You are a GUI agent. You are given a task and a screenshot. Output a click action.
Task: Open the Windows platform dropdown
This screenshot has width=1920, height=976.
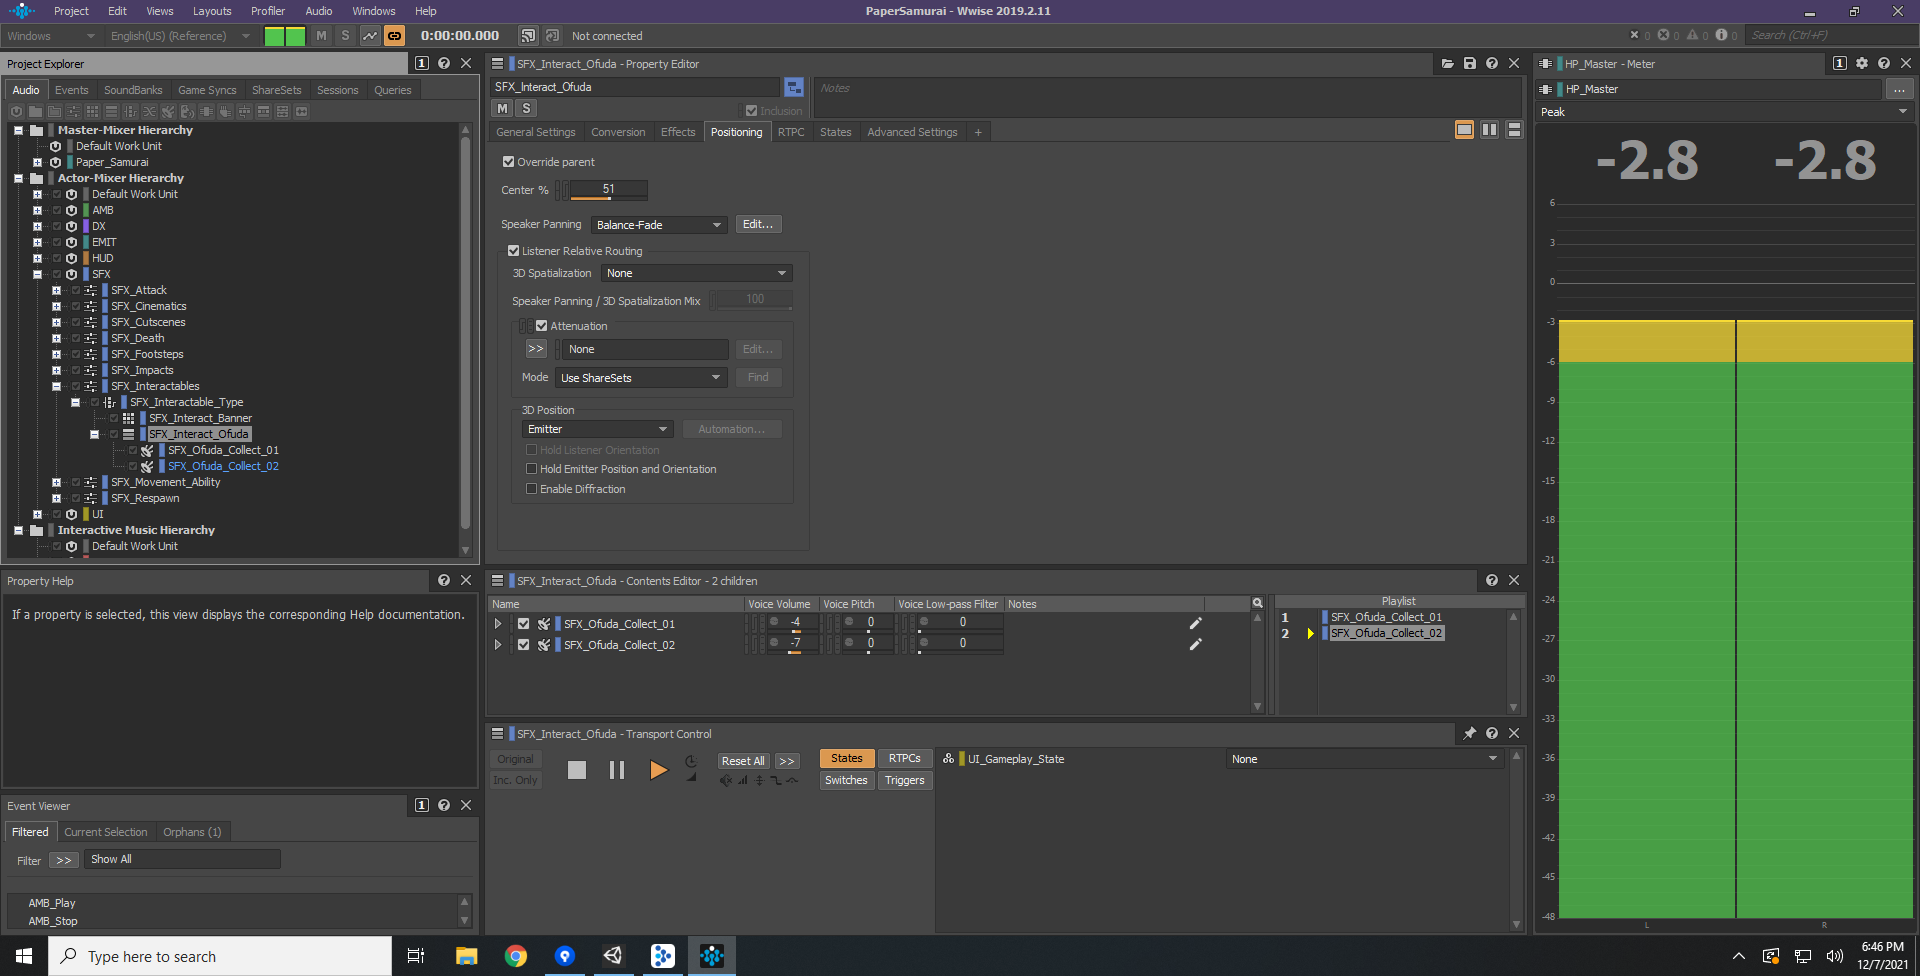coord(50,36)
